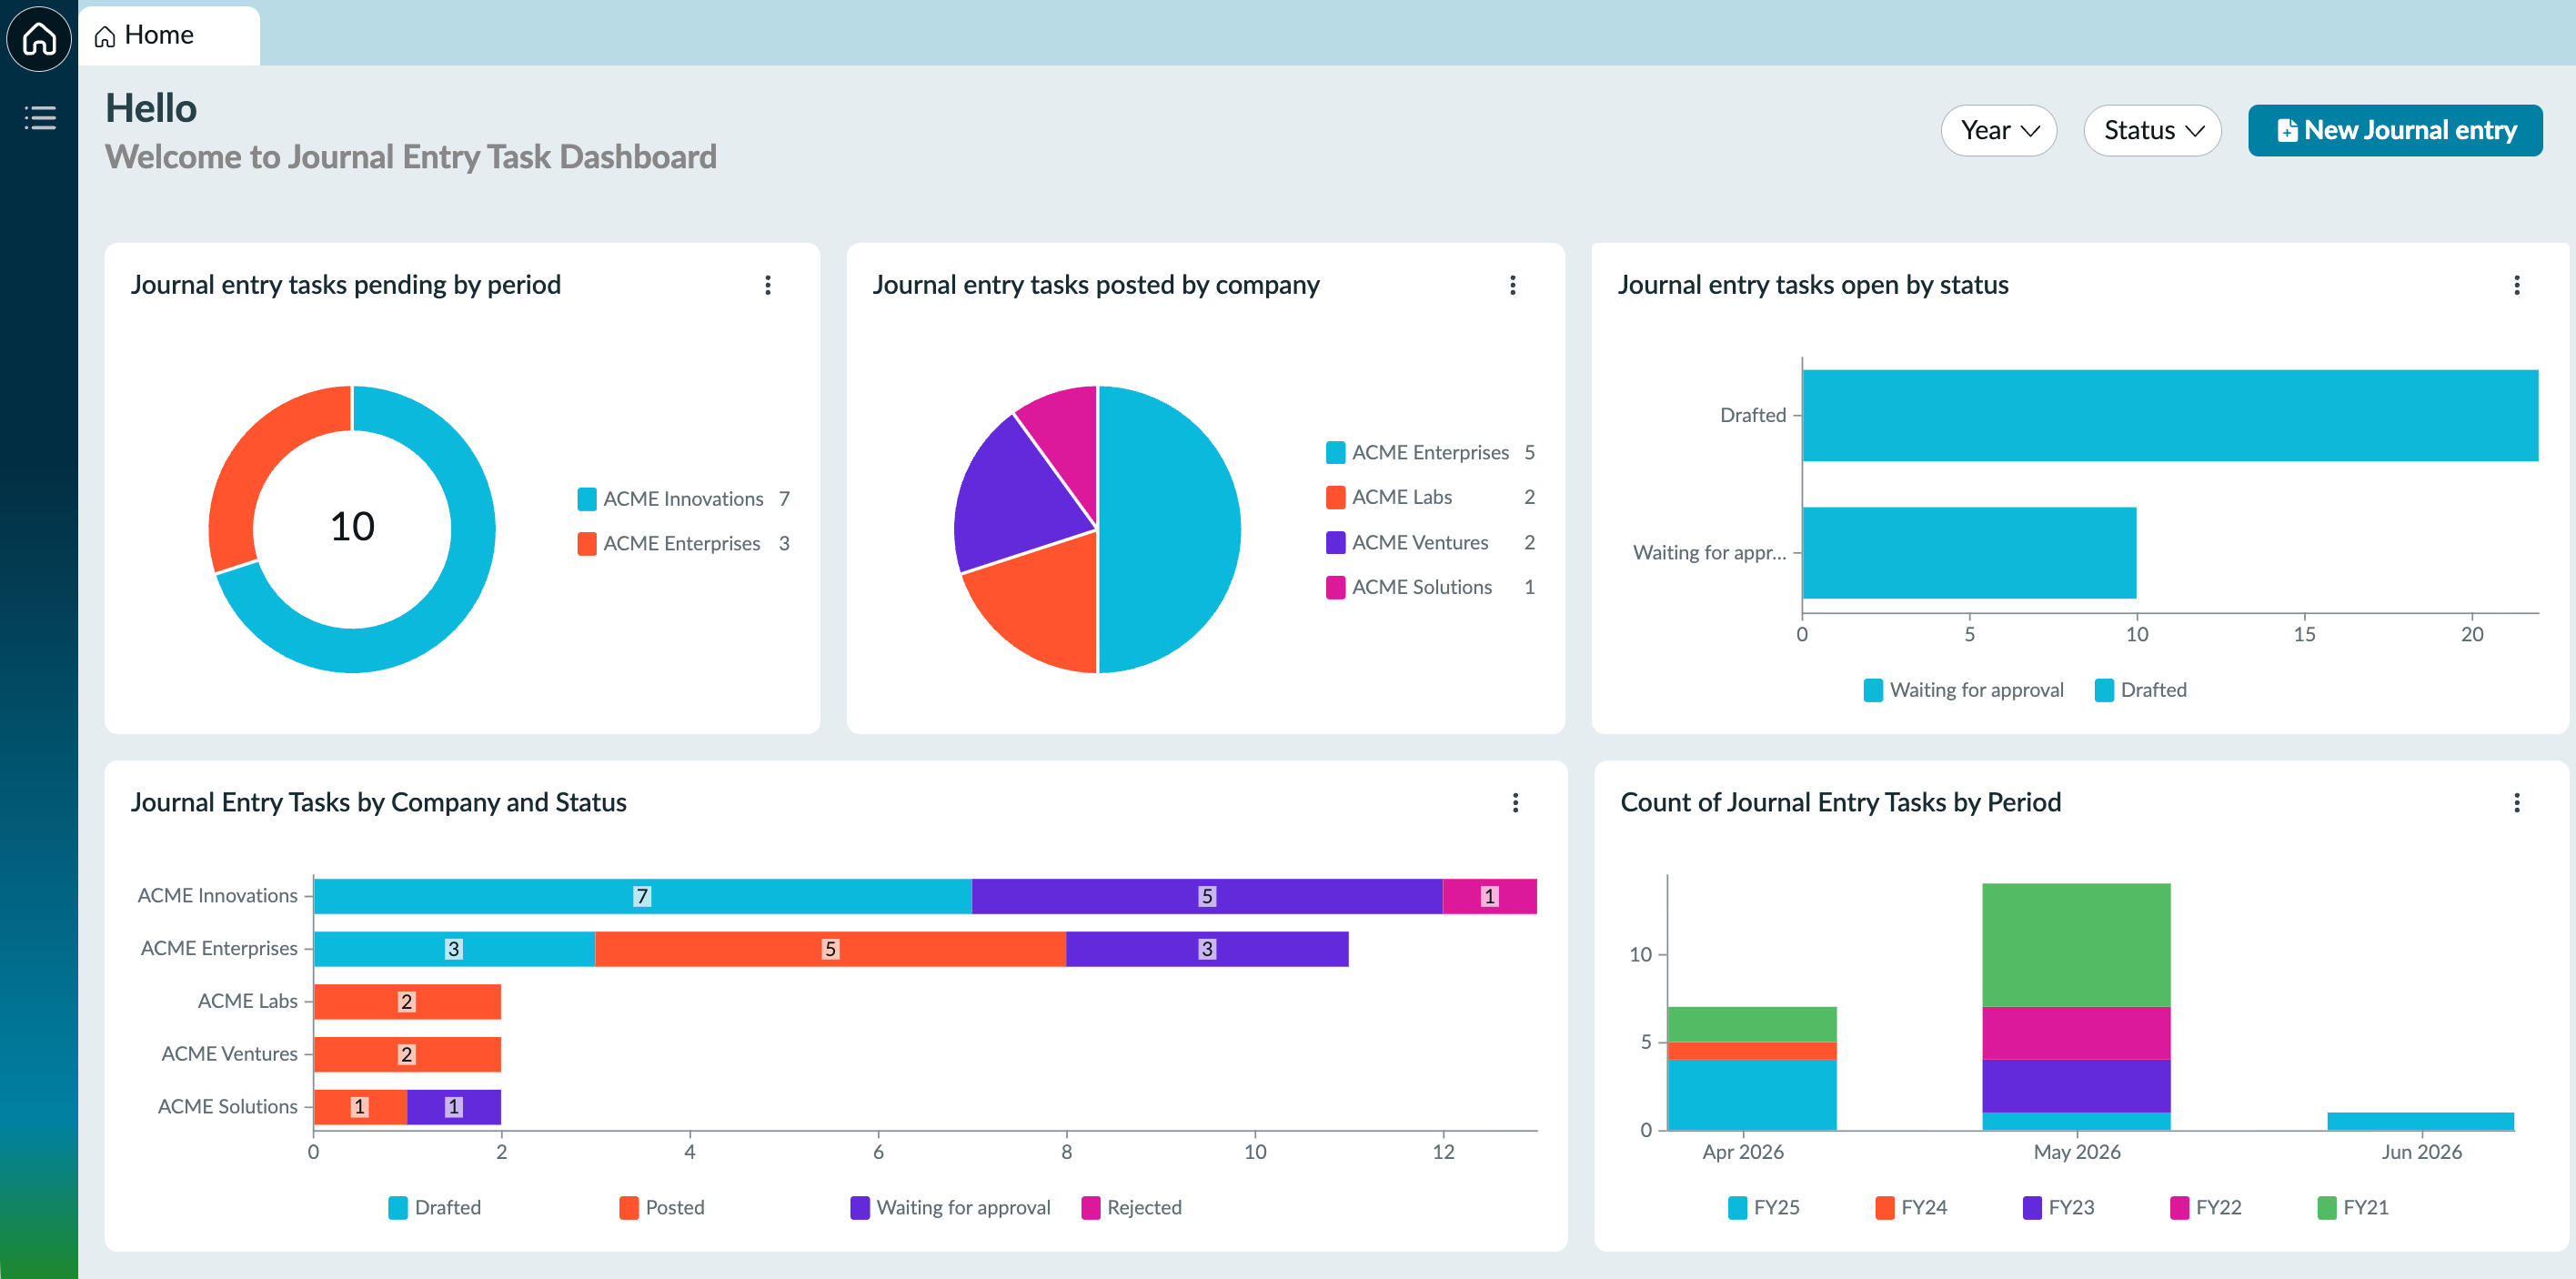2576x1279 pixels.
Task: Open options menu for Company and Status card
Action: click(x=1515, y=802)
